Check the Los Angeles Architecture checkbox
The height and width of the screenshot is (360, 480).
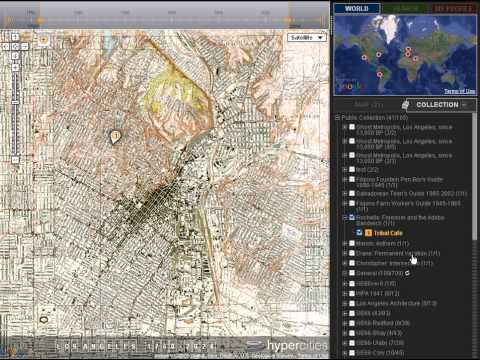[x=352, y=303]
